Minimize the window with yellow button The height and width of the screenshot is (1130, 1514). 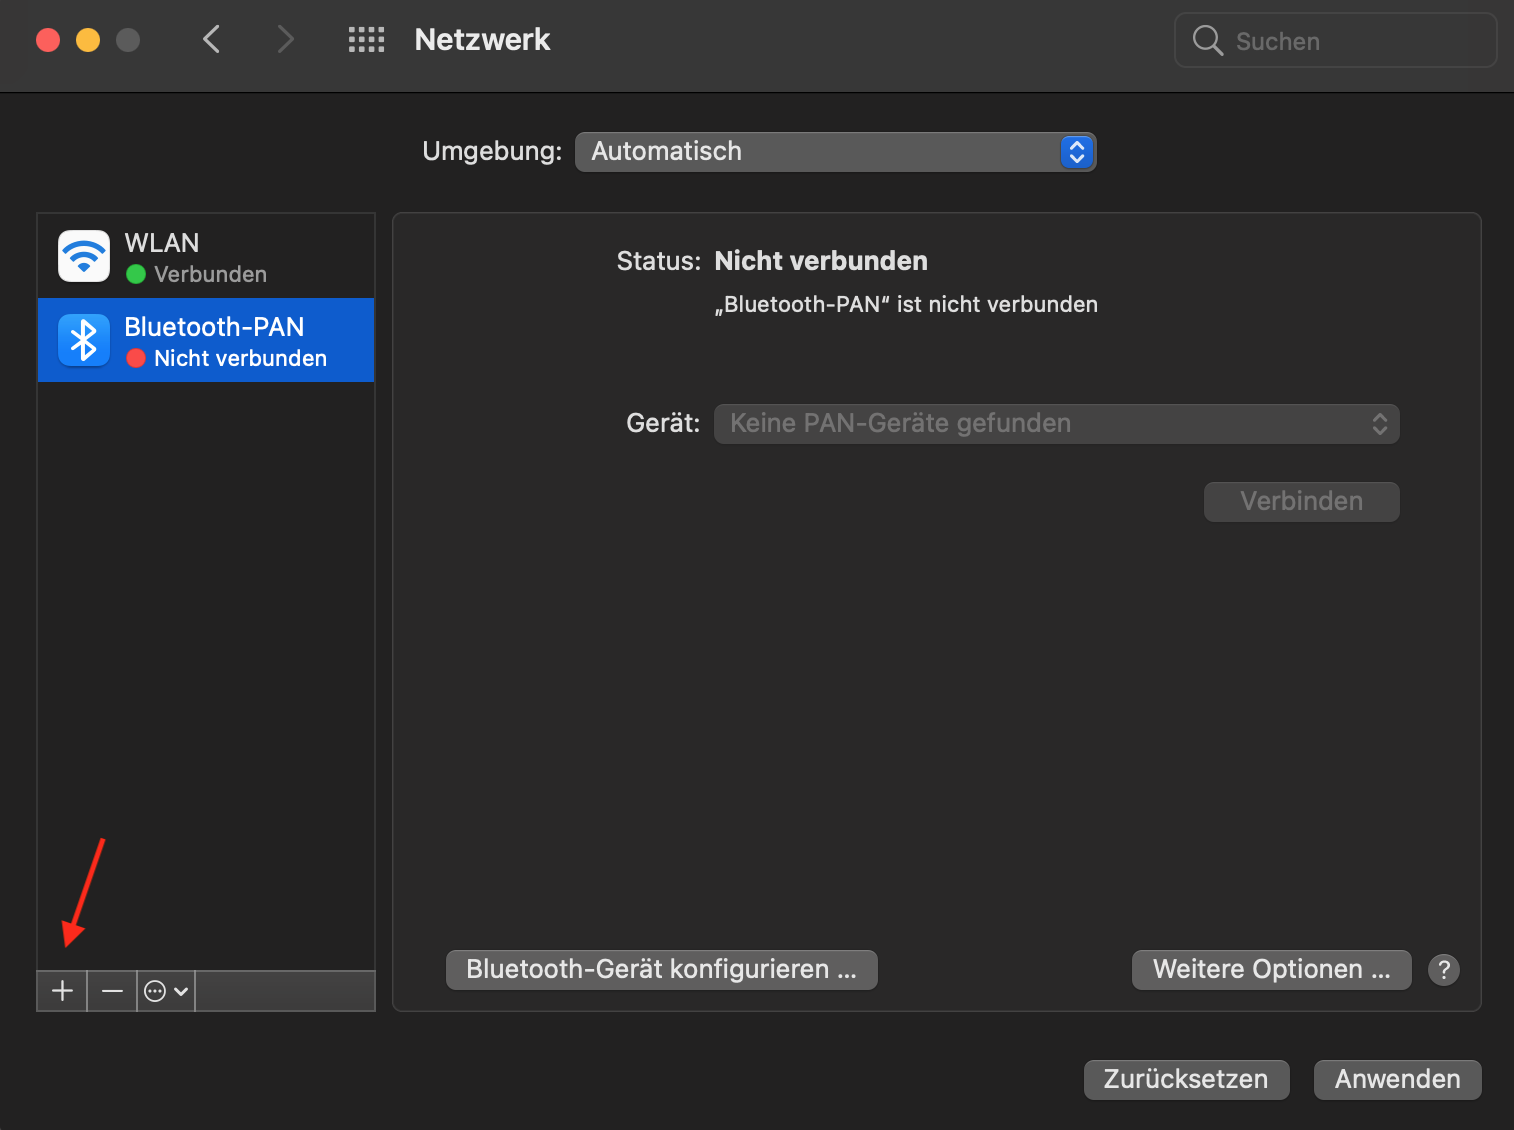point(88,40)
